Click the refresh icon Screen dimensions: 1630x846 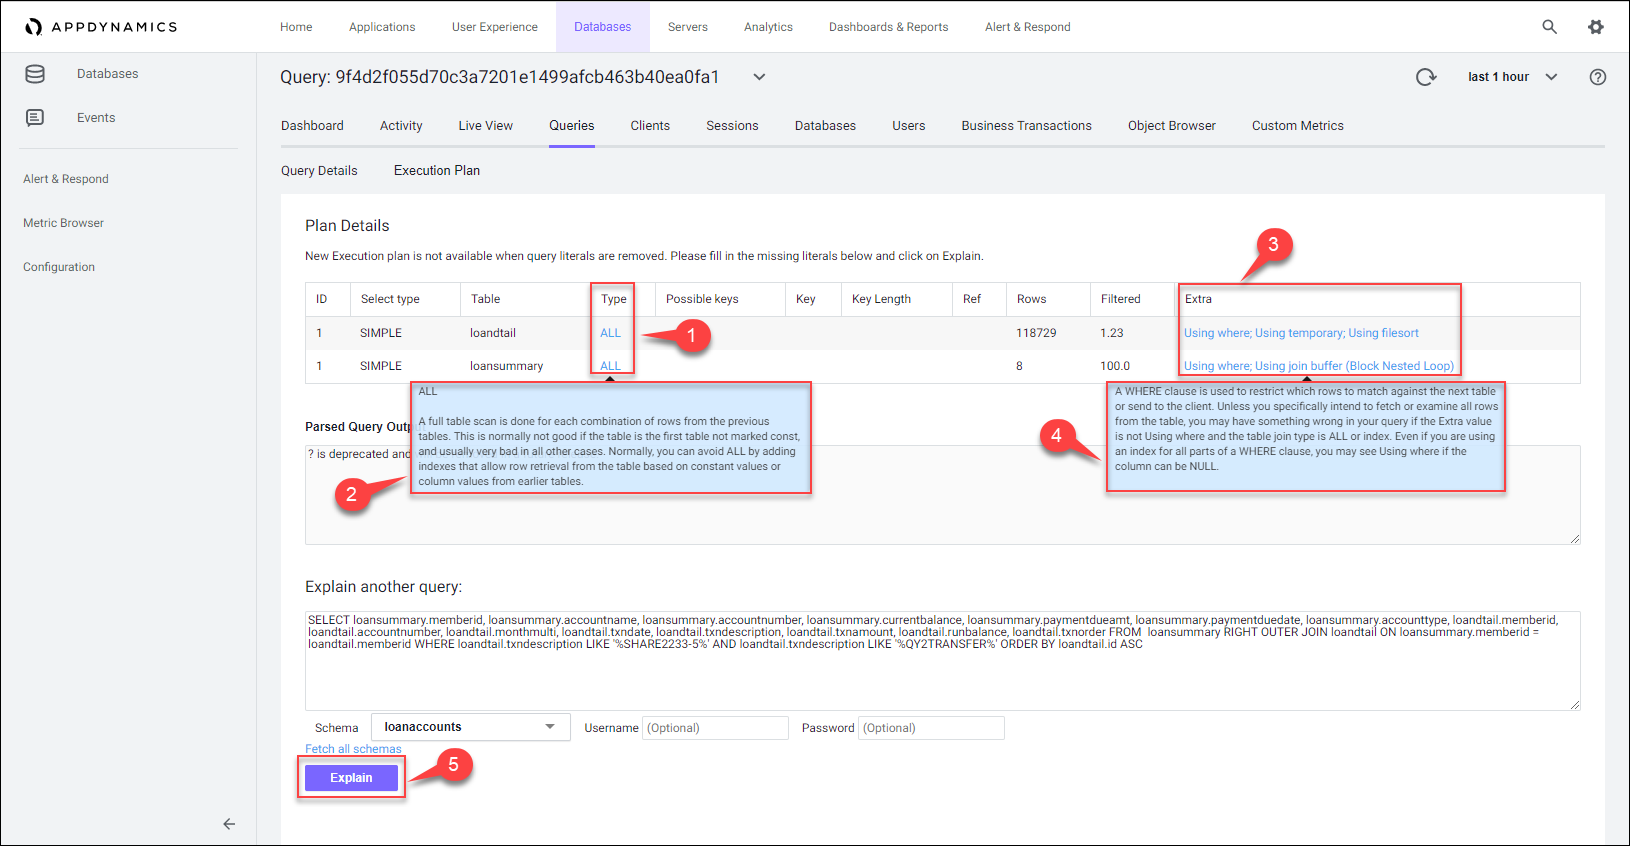(x=1426, y=77)
